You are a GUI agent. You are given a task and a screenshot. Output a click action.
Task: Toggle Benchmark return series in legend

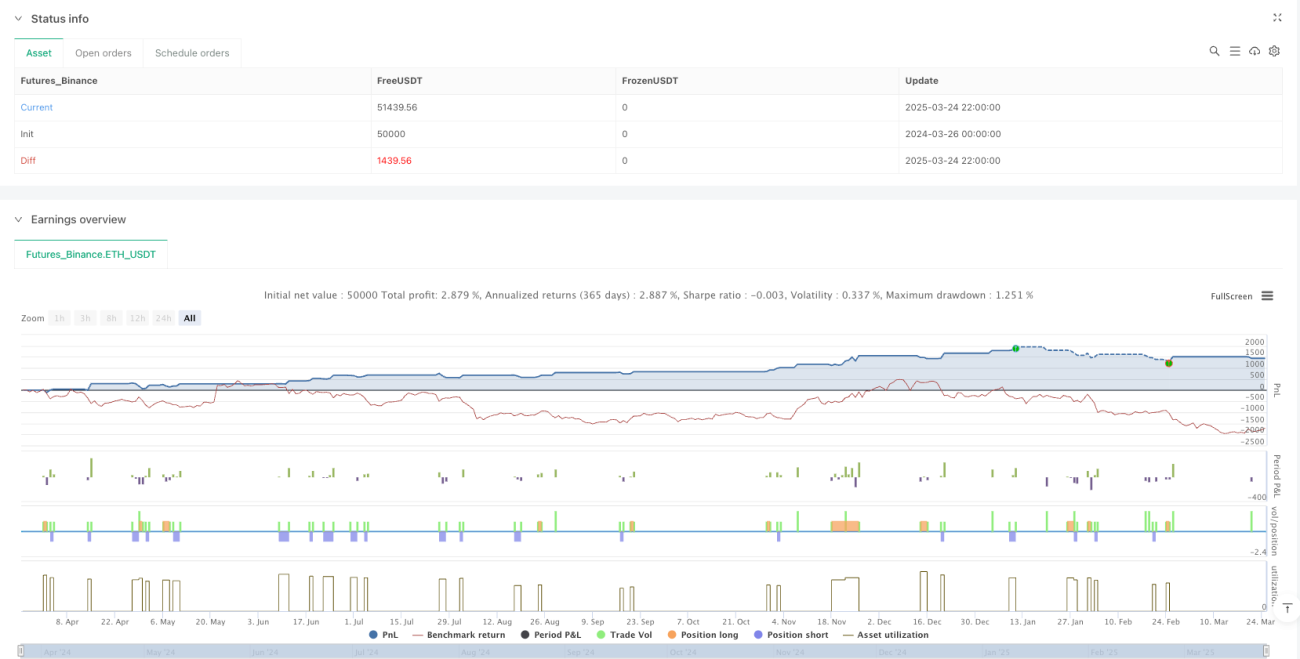[459, 635]
